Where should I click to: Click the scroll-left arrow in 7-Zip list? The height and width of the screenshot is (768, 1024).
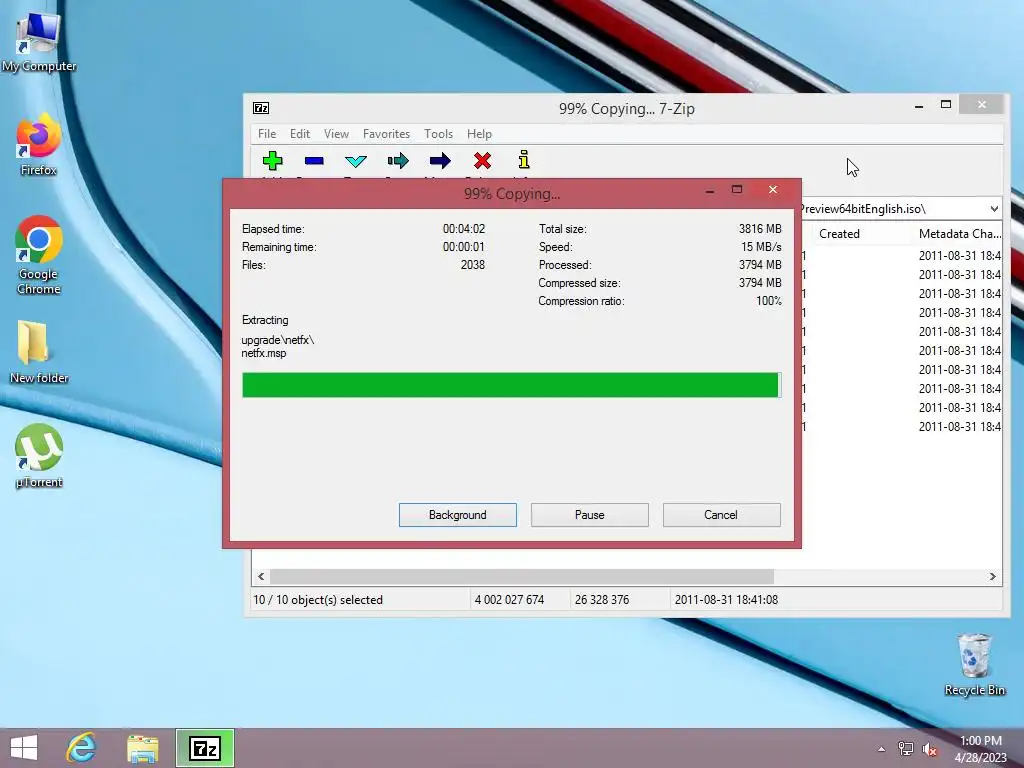coord(261,577)
